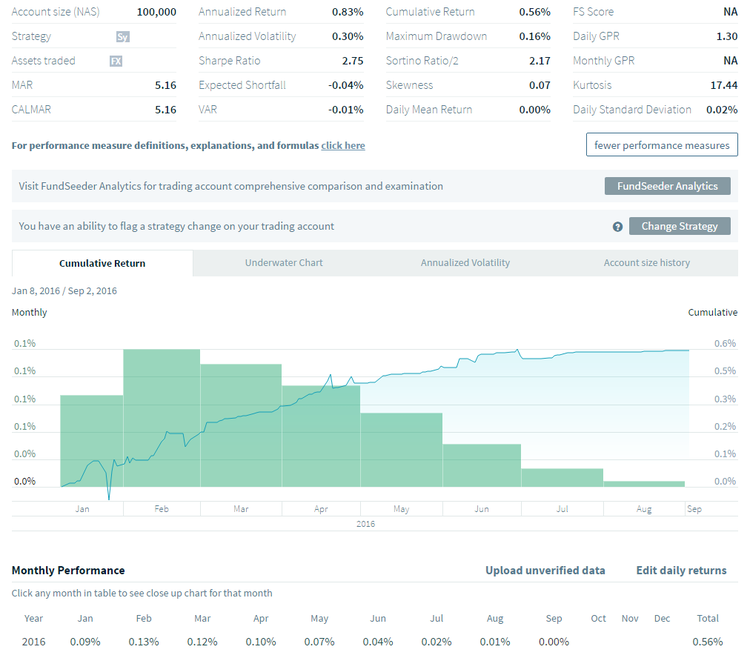Switch to the Underwater Chart tab
The image size is (750, 658).
click(284, 263)
